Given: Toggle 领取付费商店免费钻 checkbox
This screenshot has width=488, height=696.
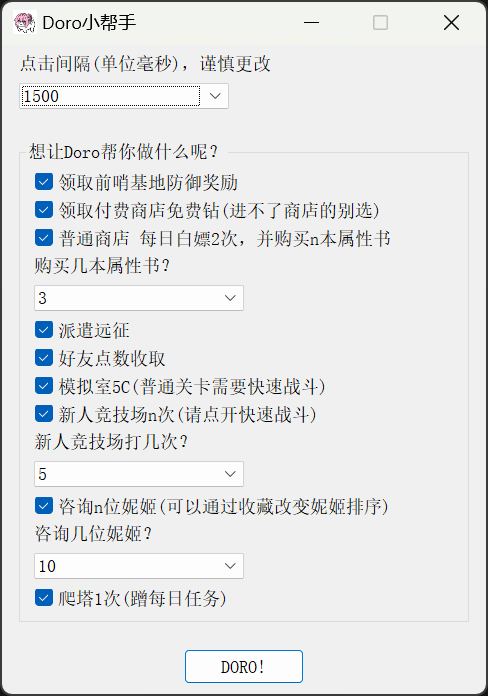Looking at the screenshot, I should coord(44,210).
